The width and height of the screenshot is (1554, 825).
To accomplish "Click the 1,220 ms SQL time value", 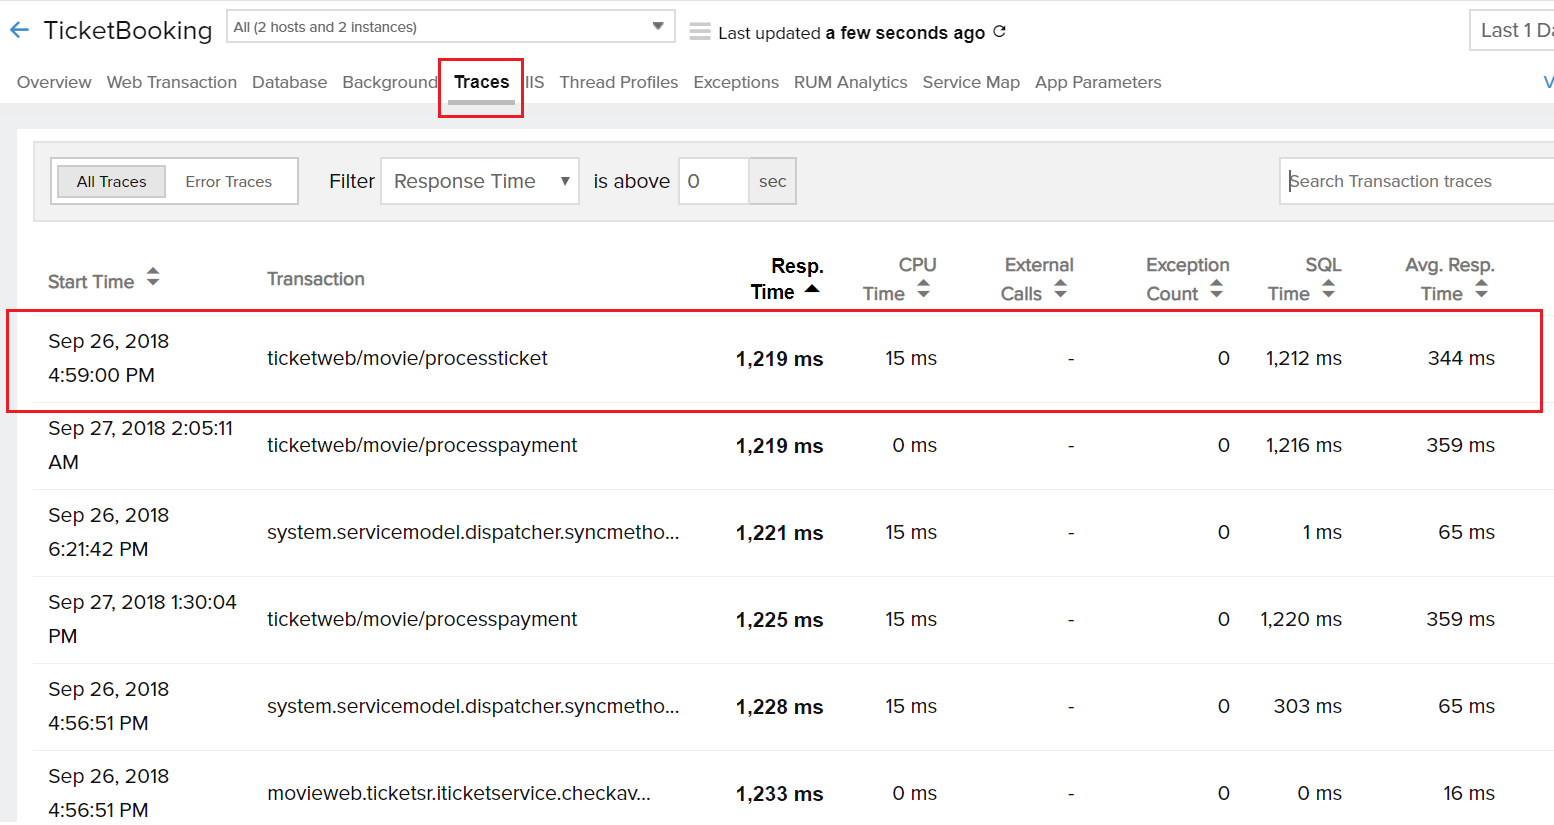I will coord(1301,619).
